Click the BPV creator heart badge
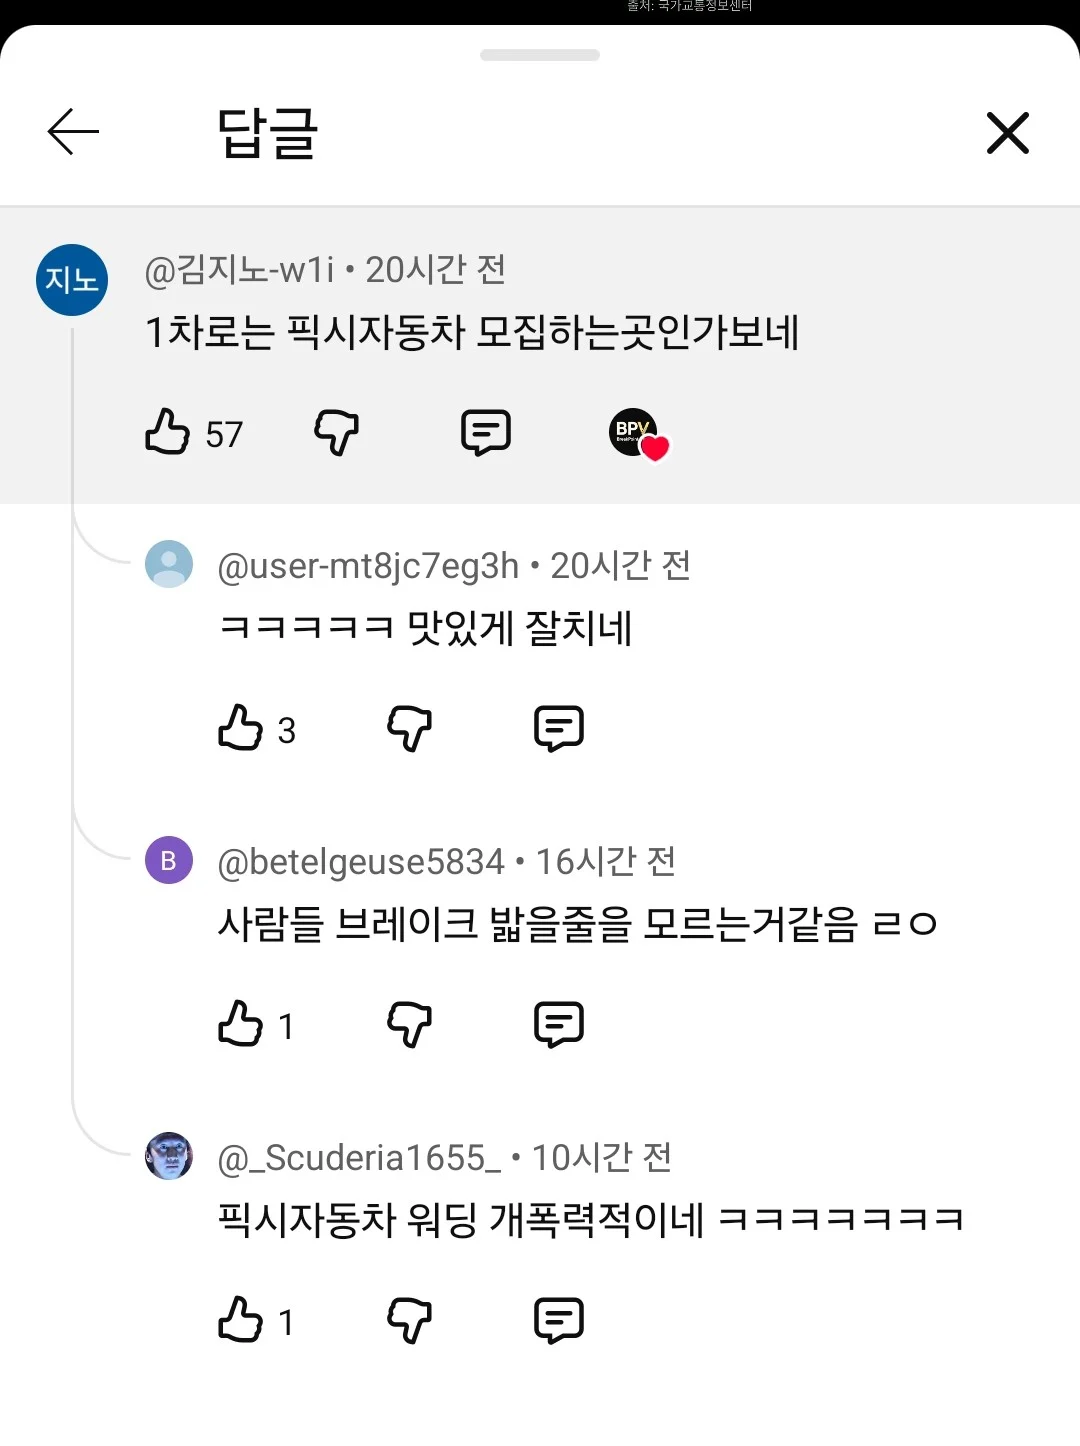Image resolution: width=1080 pixels, height=1446 pixels. pos(638,434)
